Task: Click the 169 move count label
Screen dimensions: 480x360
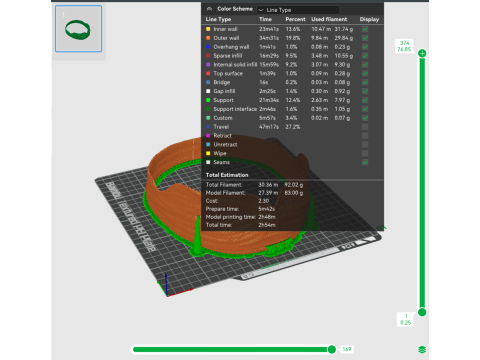Action: click(347, 349)
